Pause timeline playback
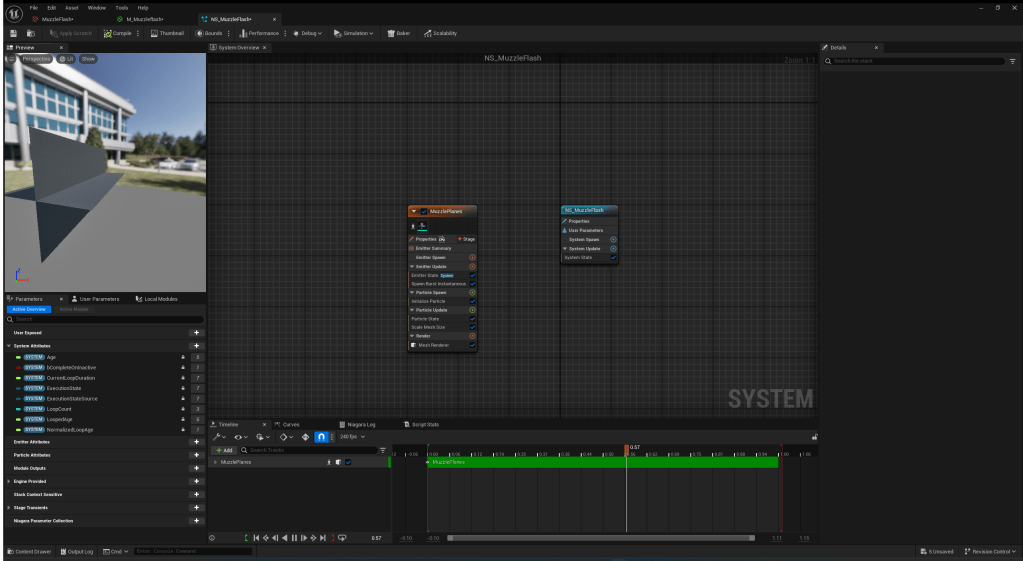This screenshot has height=561, width=1023. pos(294,538)
